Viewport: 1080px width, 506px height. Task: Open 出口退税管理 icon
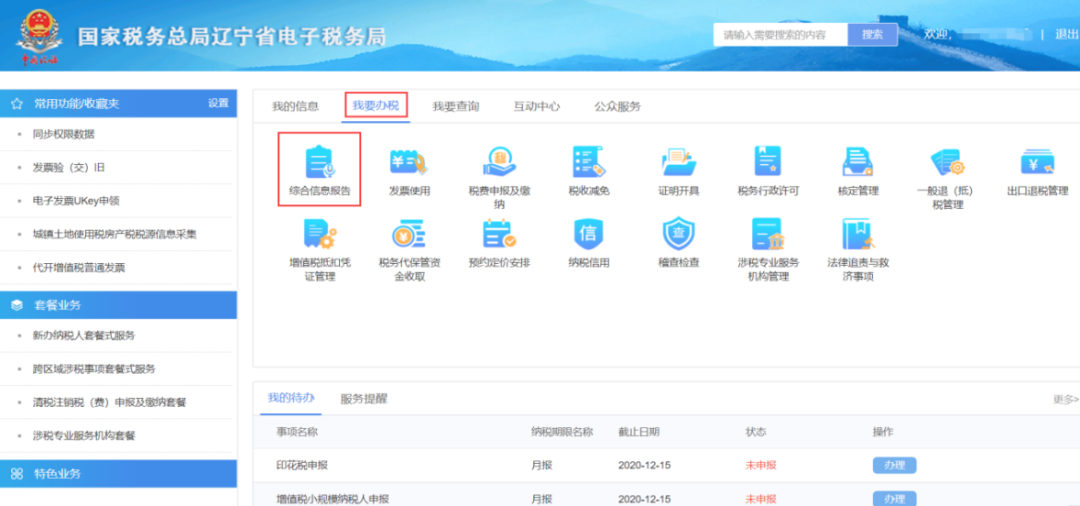pos(1037,162)
